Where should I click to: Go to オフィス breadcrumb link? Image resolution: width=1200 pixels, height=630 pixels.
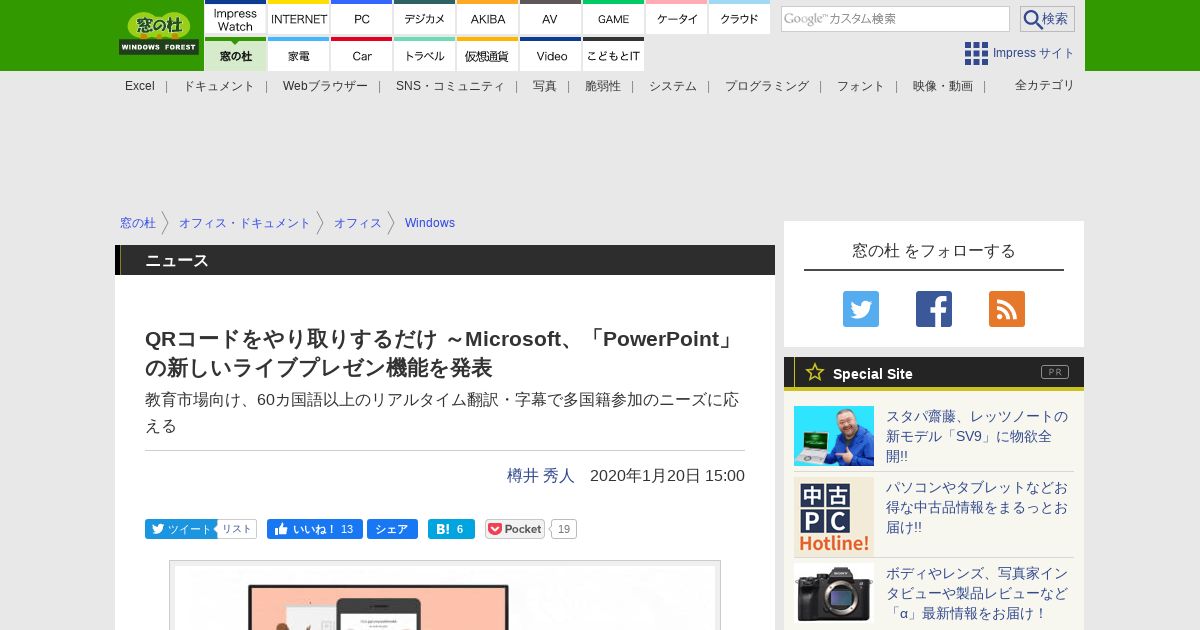coord(358,223)
